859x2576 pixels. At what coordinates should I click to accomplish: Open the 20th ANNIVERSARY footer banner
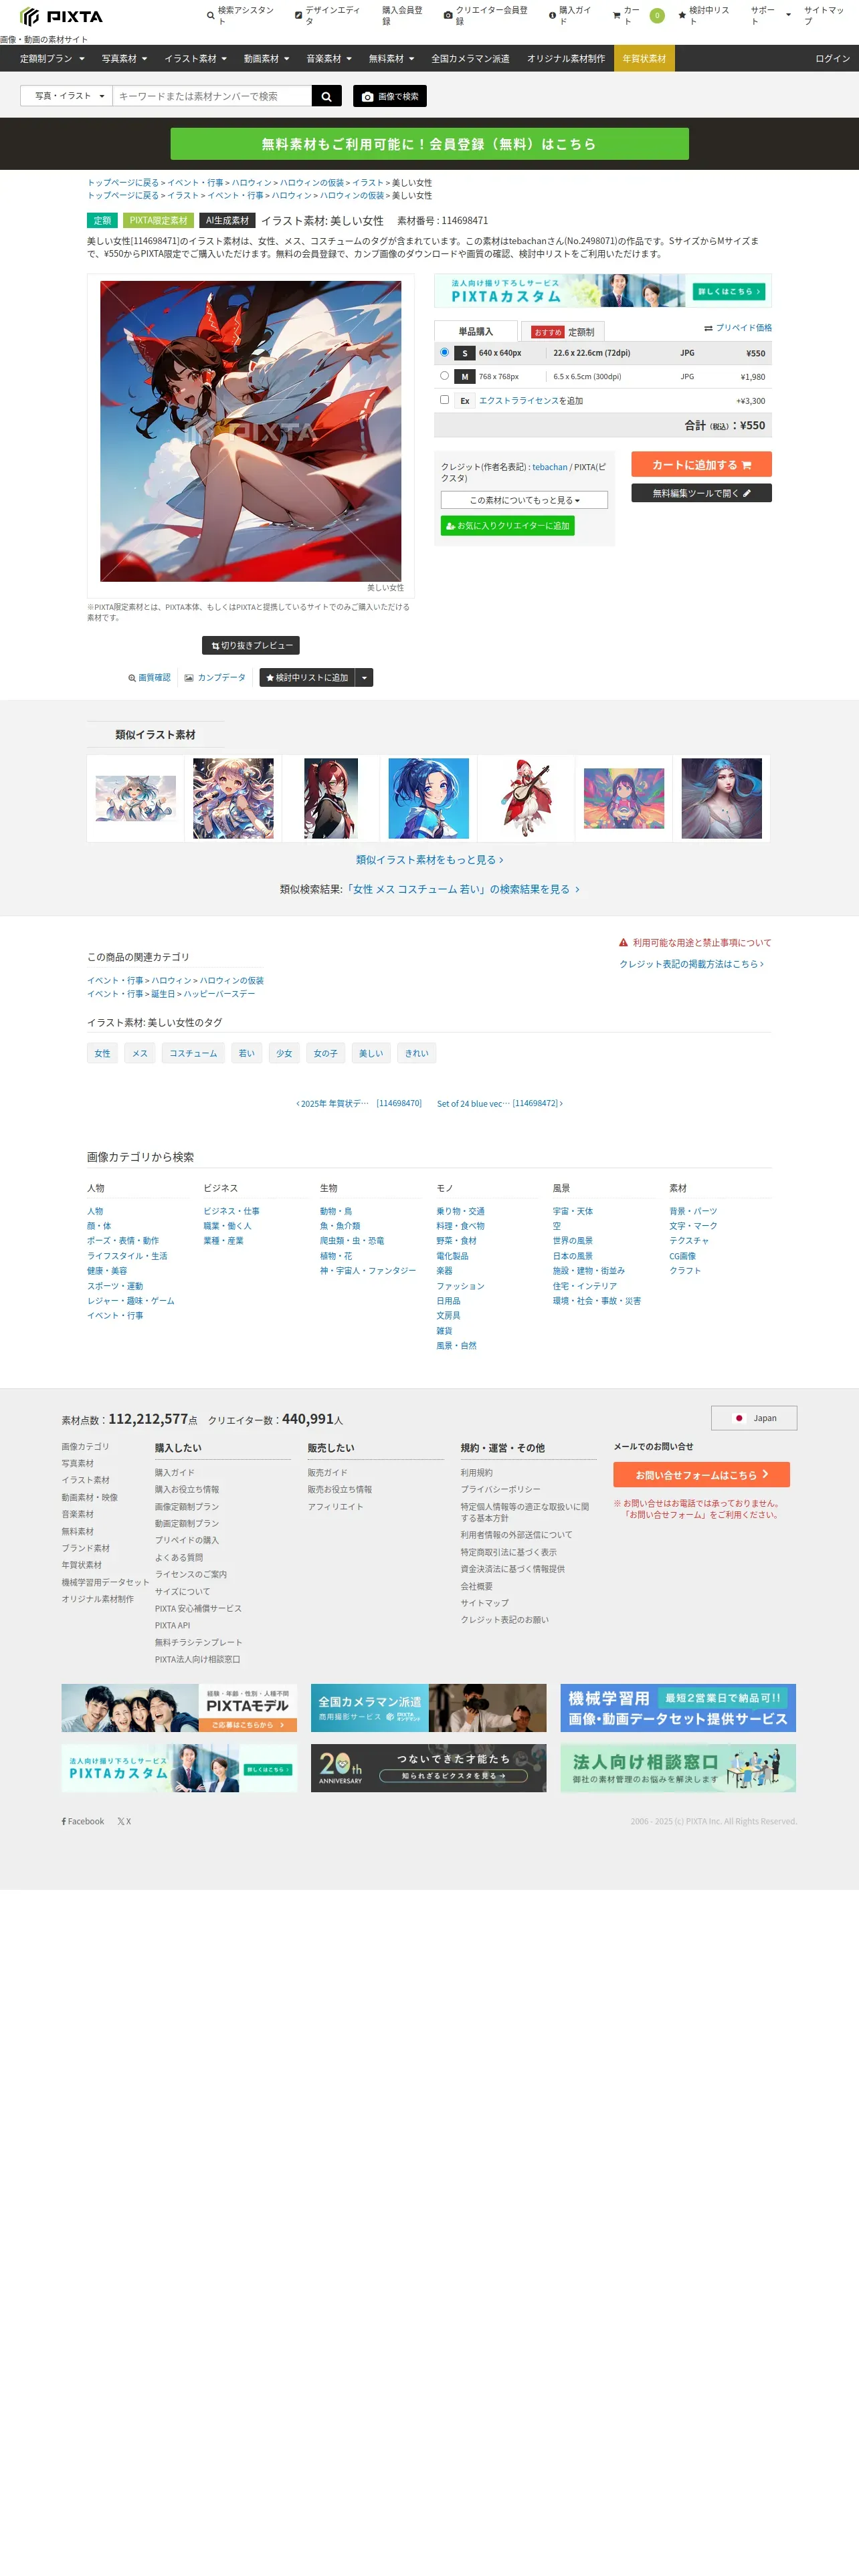tap(428, 1767)
